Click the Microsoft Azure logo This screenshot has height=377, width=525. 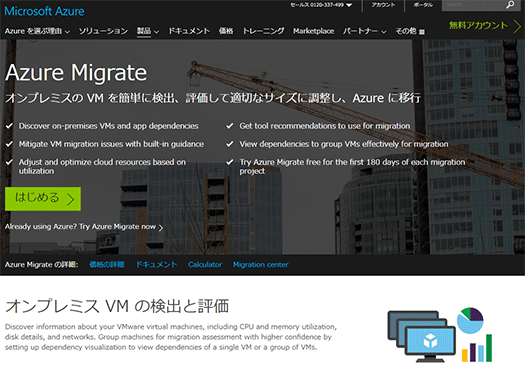click(44, 11)
